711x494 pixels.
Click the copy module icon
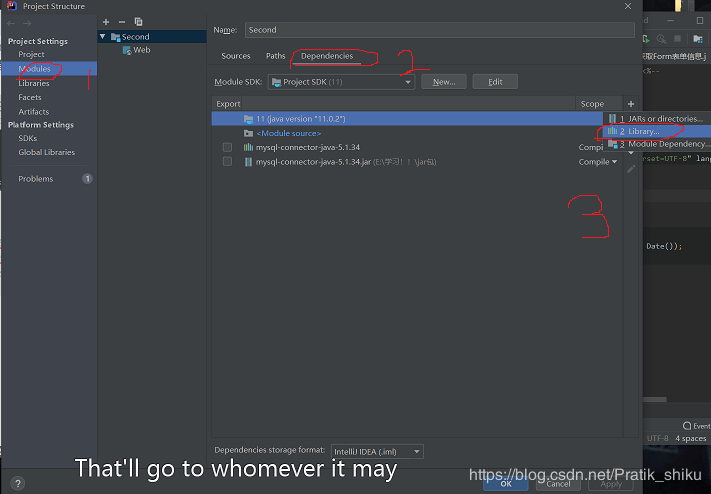click(x=138, y=22)
